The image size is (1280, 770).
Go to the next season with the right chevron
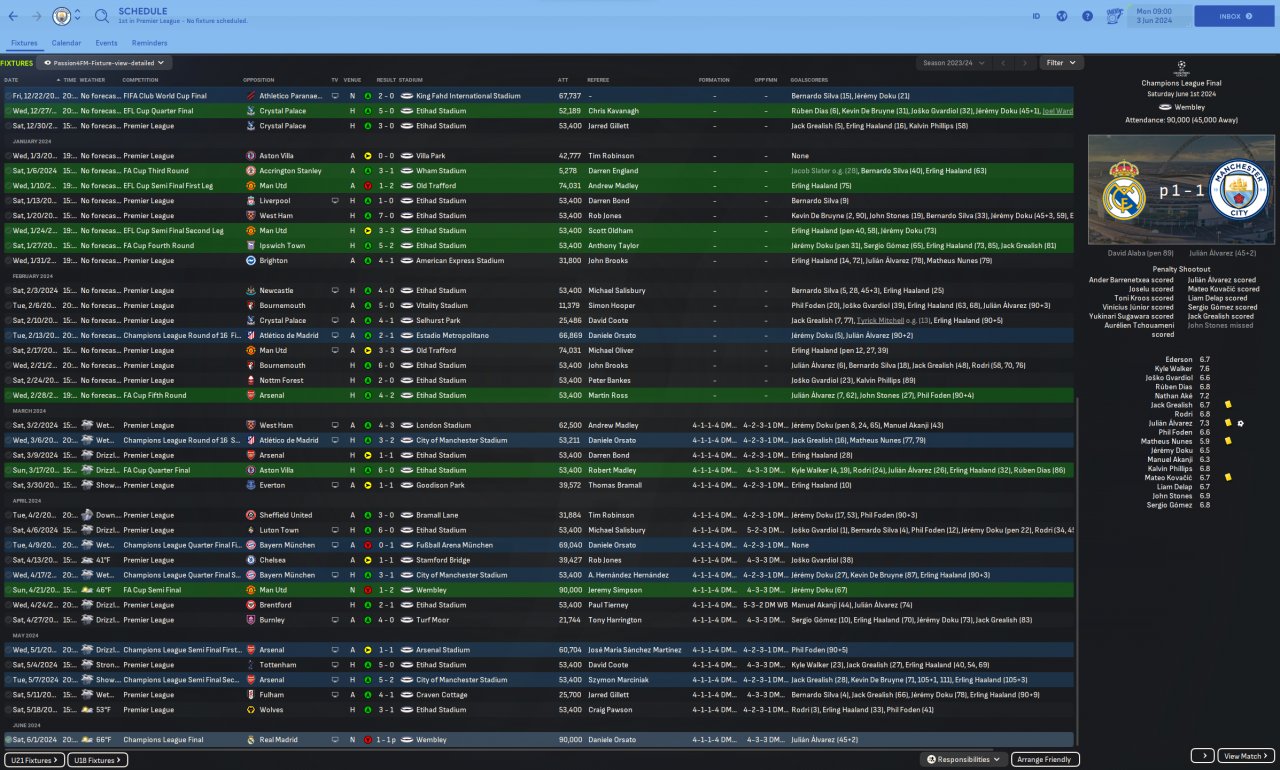(x=1025, y=63)
